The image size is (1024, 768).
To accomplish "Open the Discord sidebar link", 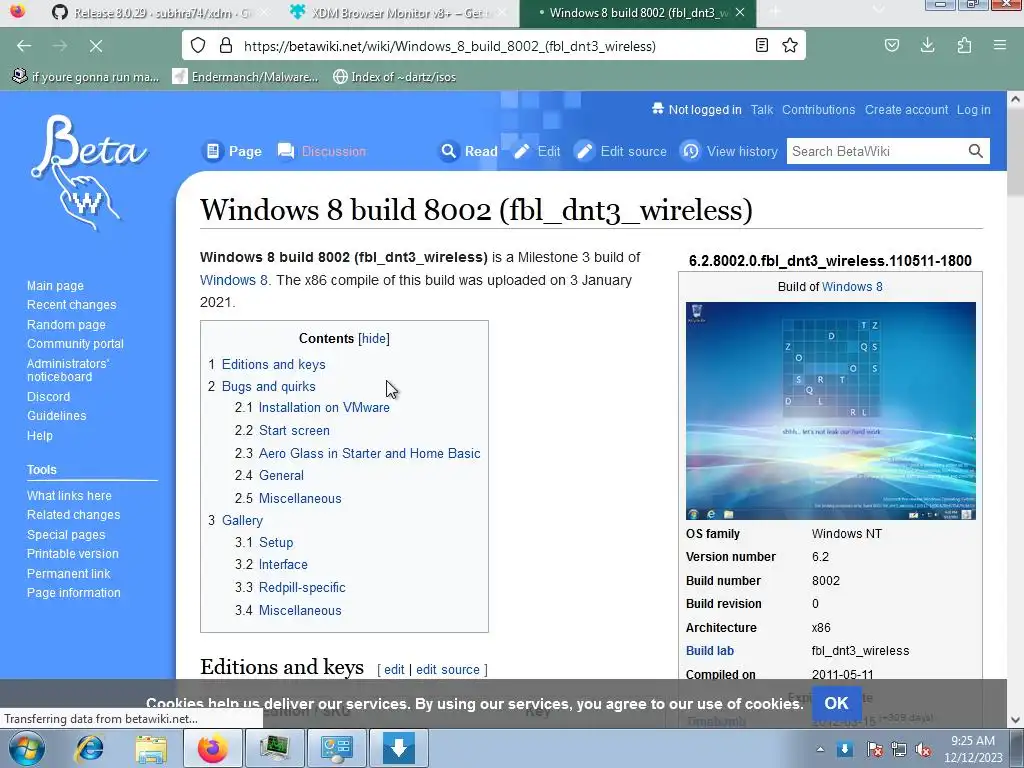I will tap(48, 396).
